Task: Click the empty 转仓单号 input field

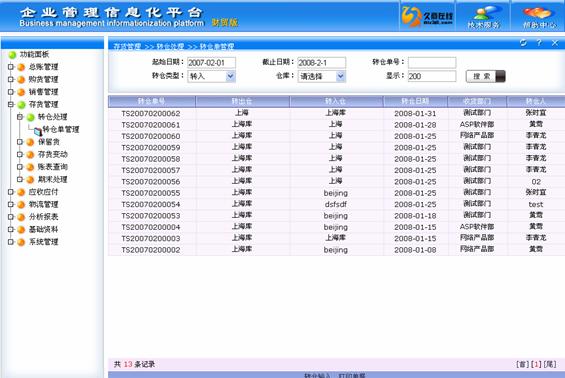Action: (x=432, y=63)
